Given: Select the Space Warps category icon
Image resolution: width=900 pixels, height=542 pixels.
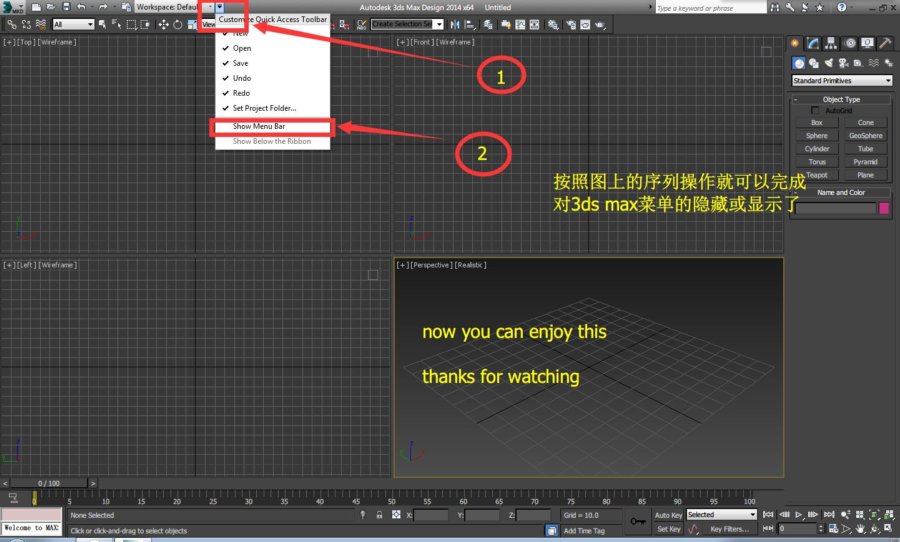Looking at the screenshot, I should pos(873,63).
